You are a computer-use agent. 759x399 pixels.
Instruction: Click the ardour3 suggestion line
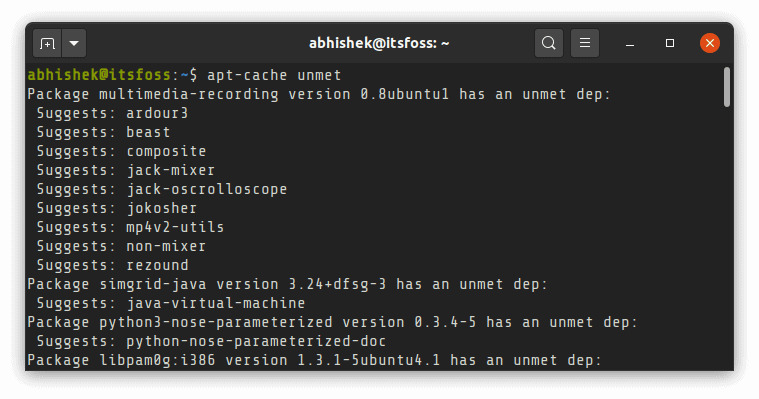[x=112, y=113]
